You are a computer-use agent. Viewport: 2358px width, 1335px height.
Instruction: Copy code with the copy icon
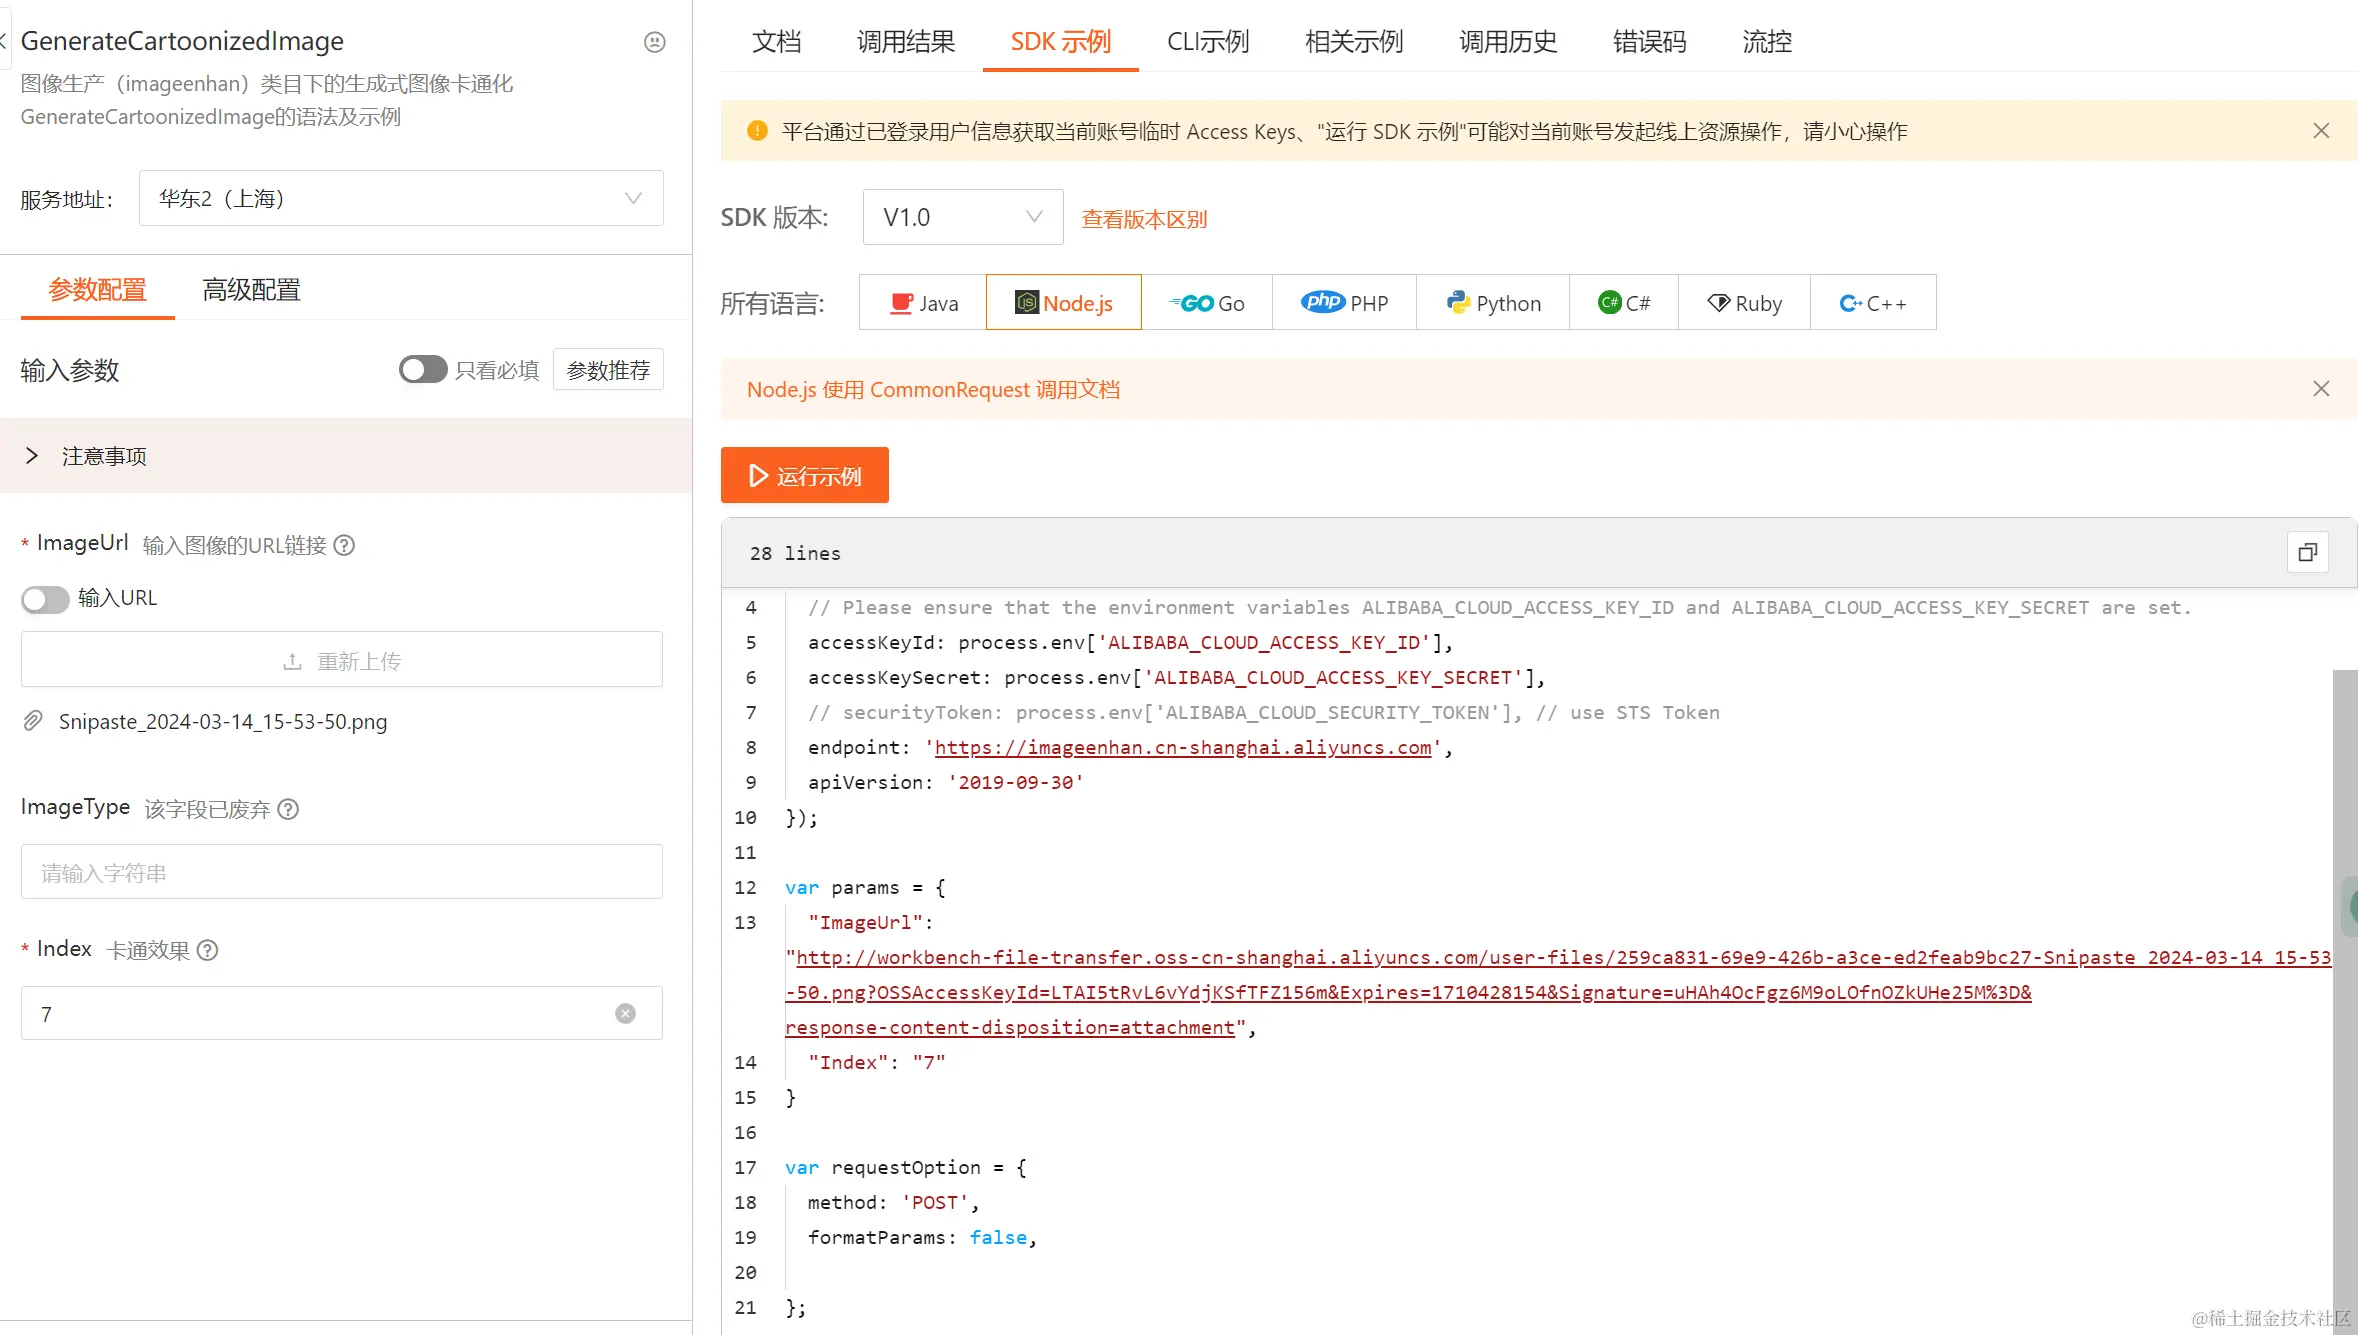(x=2308, y=552)
